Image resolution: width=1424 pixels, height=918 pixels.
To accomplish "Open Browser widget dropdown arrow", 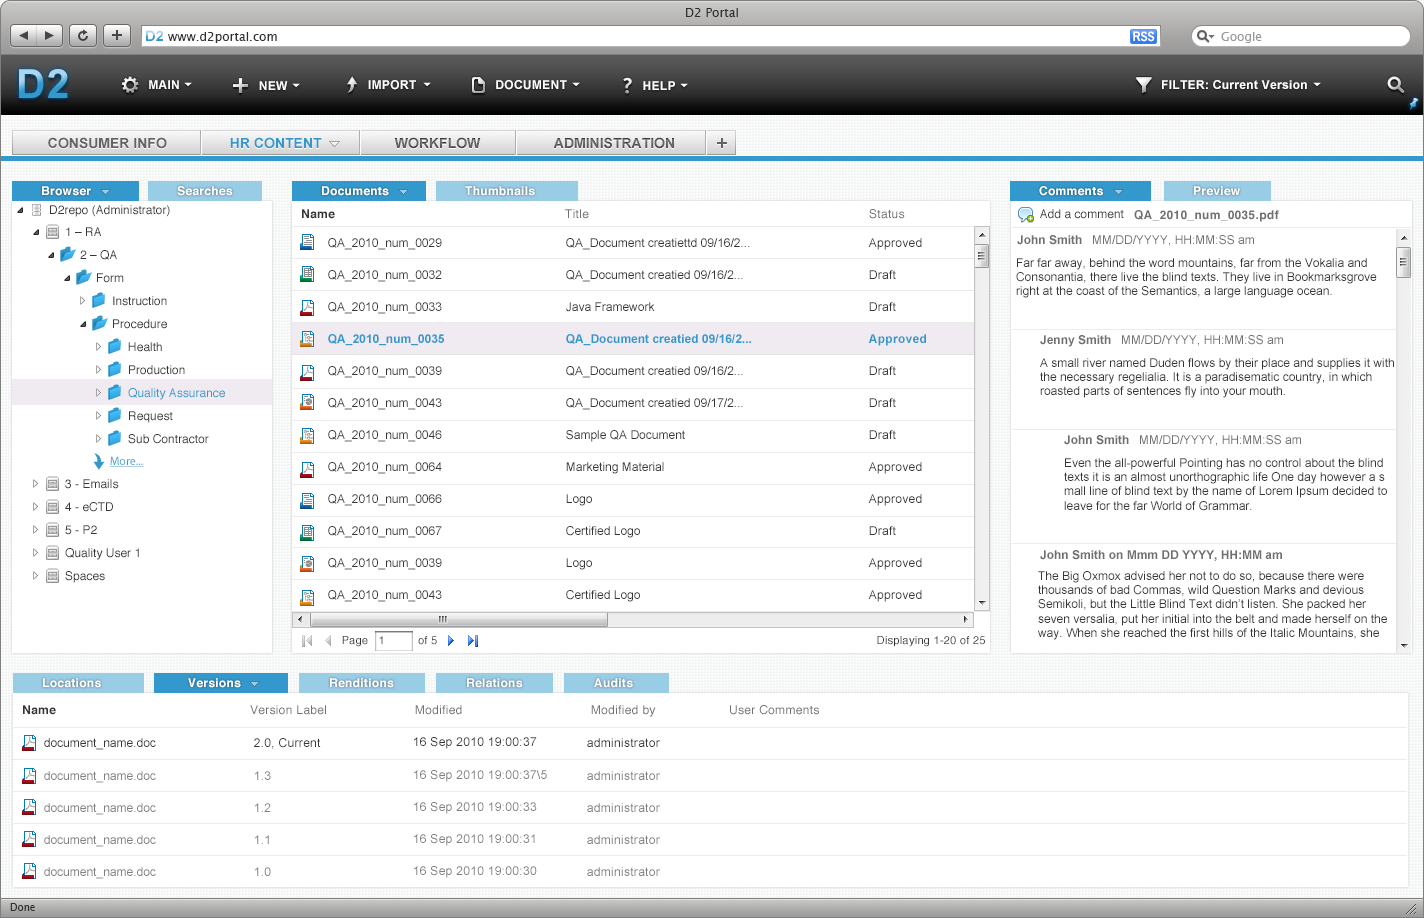I will coord(105,192).
